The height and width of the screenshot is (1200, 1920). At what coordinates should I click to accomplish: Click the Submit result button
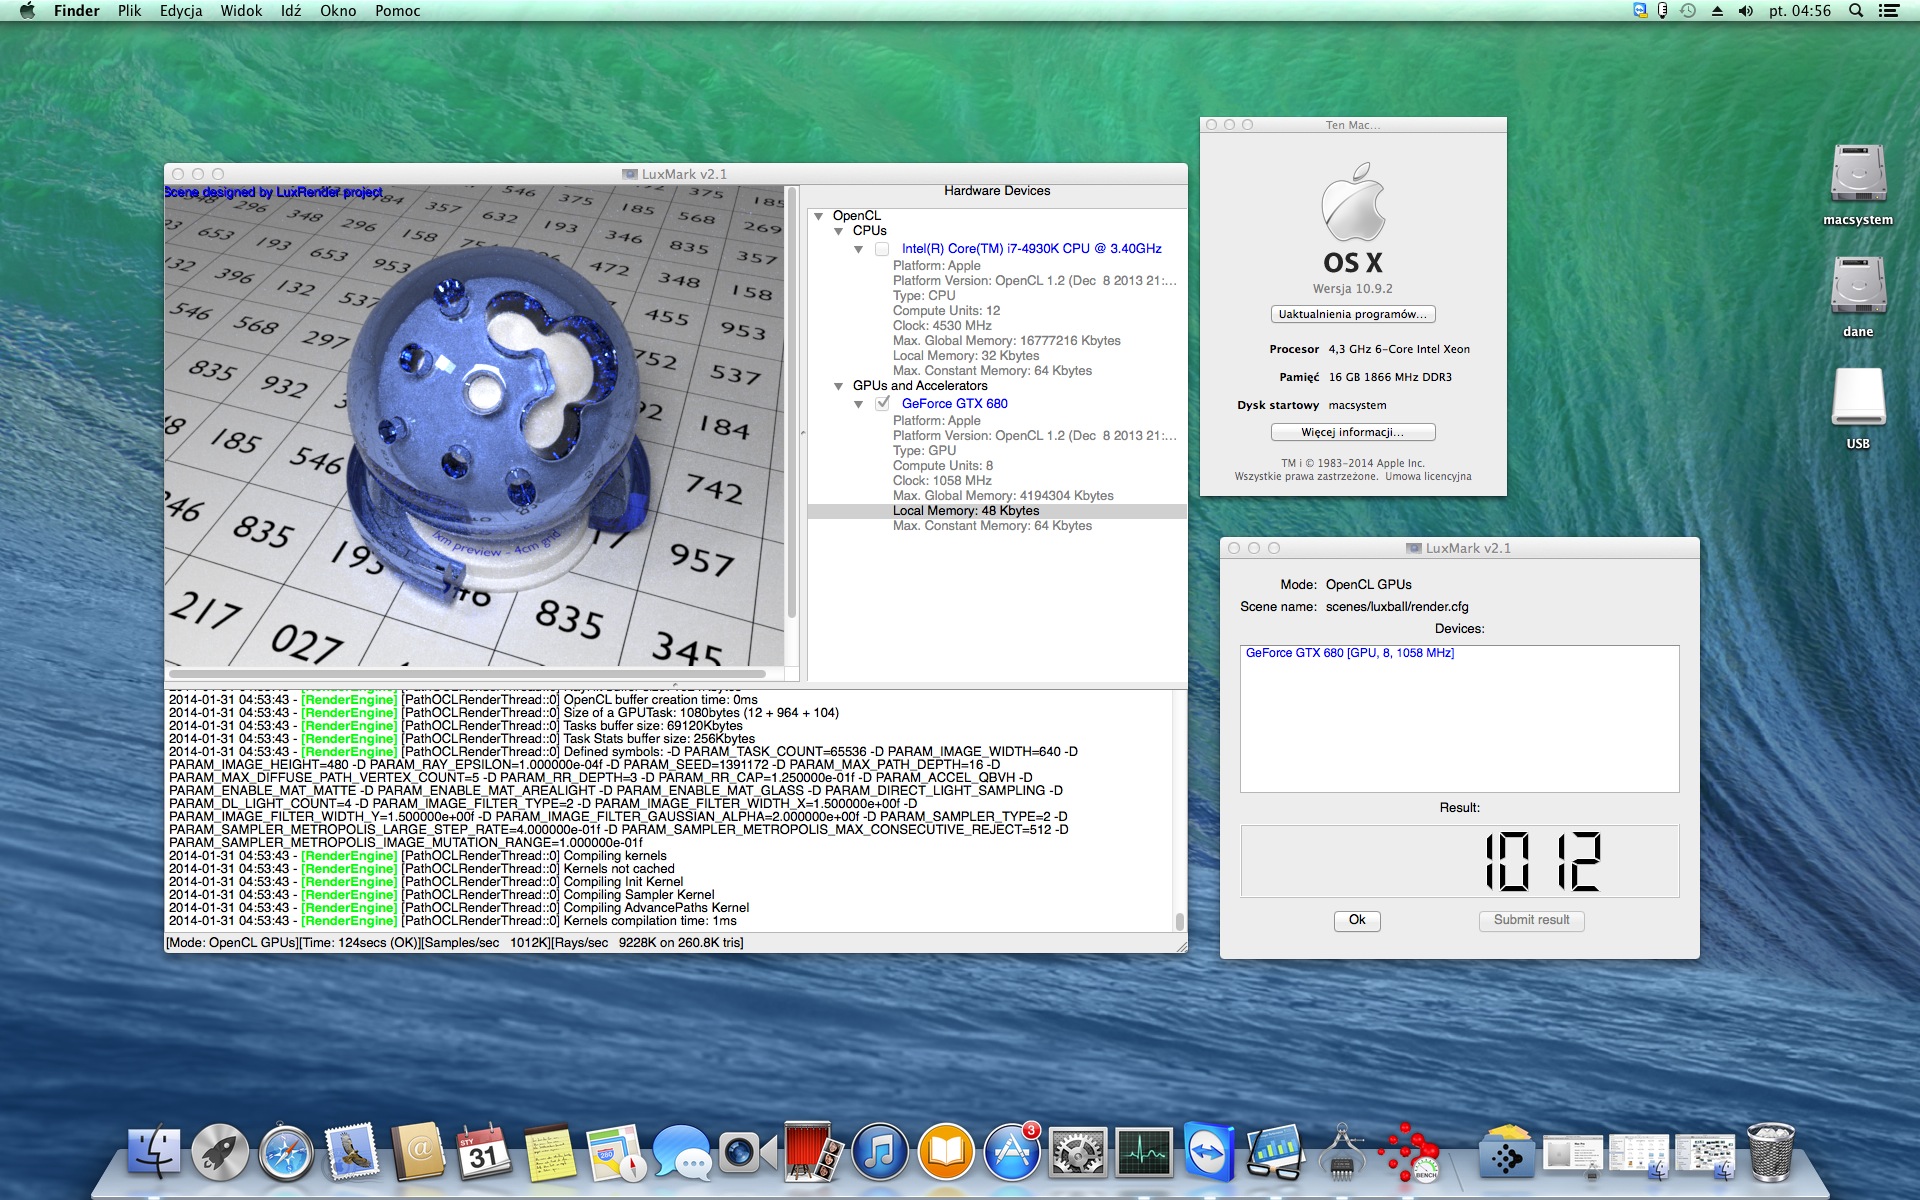(x=1531, y=920)
